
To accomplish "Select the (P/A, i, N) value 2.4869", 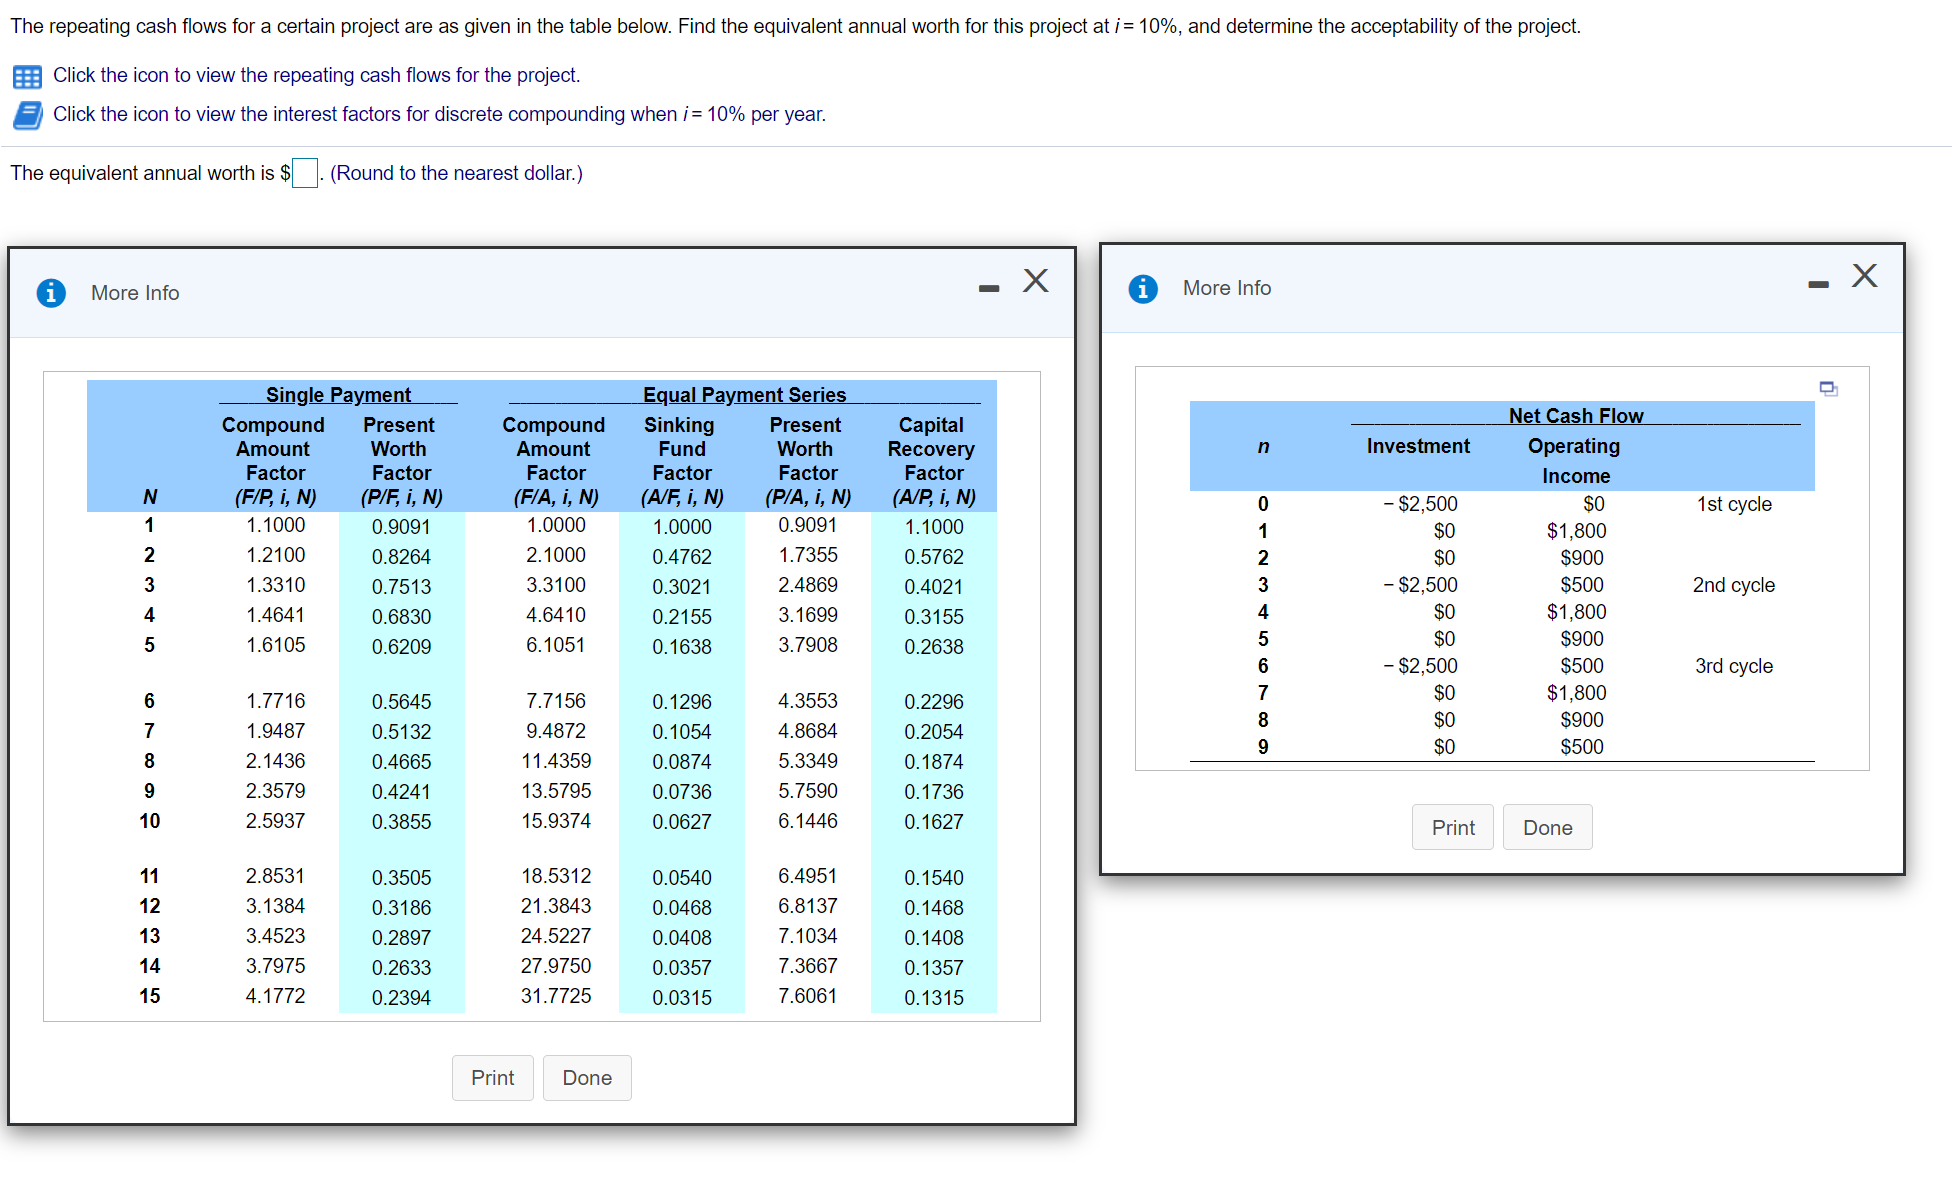I will pos(808,585).
